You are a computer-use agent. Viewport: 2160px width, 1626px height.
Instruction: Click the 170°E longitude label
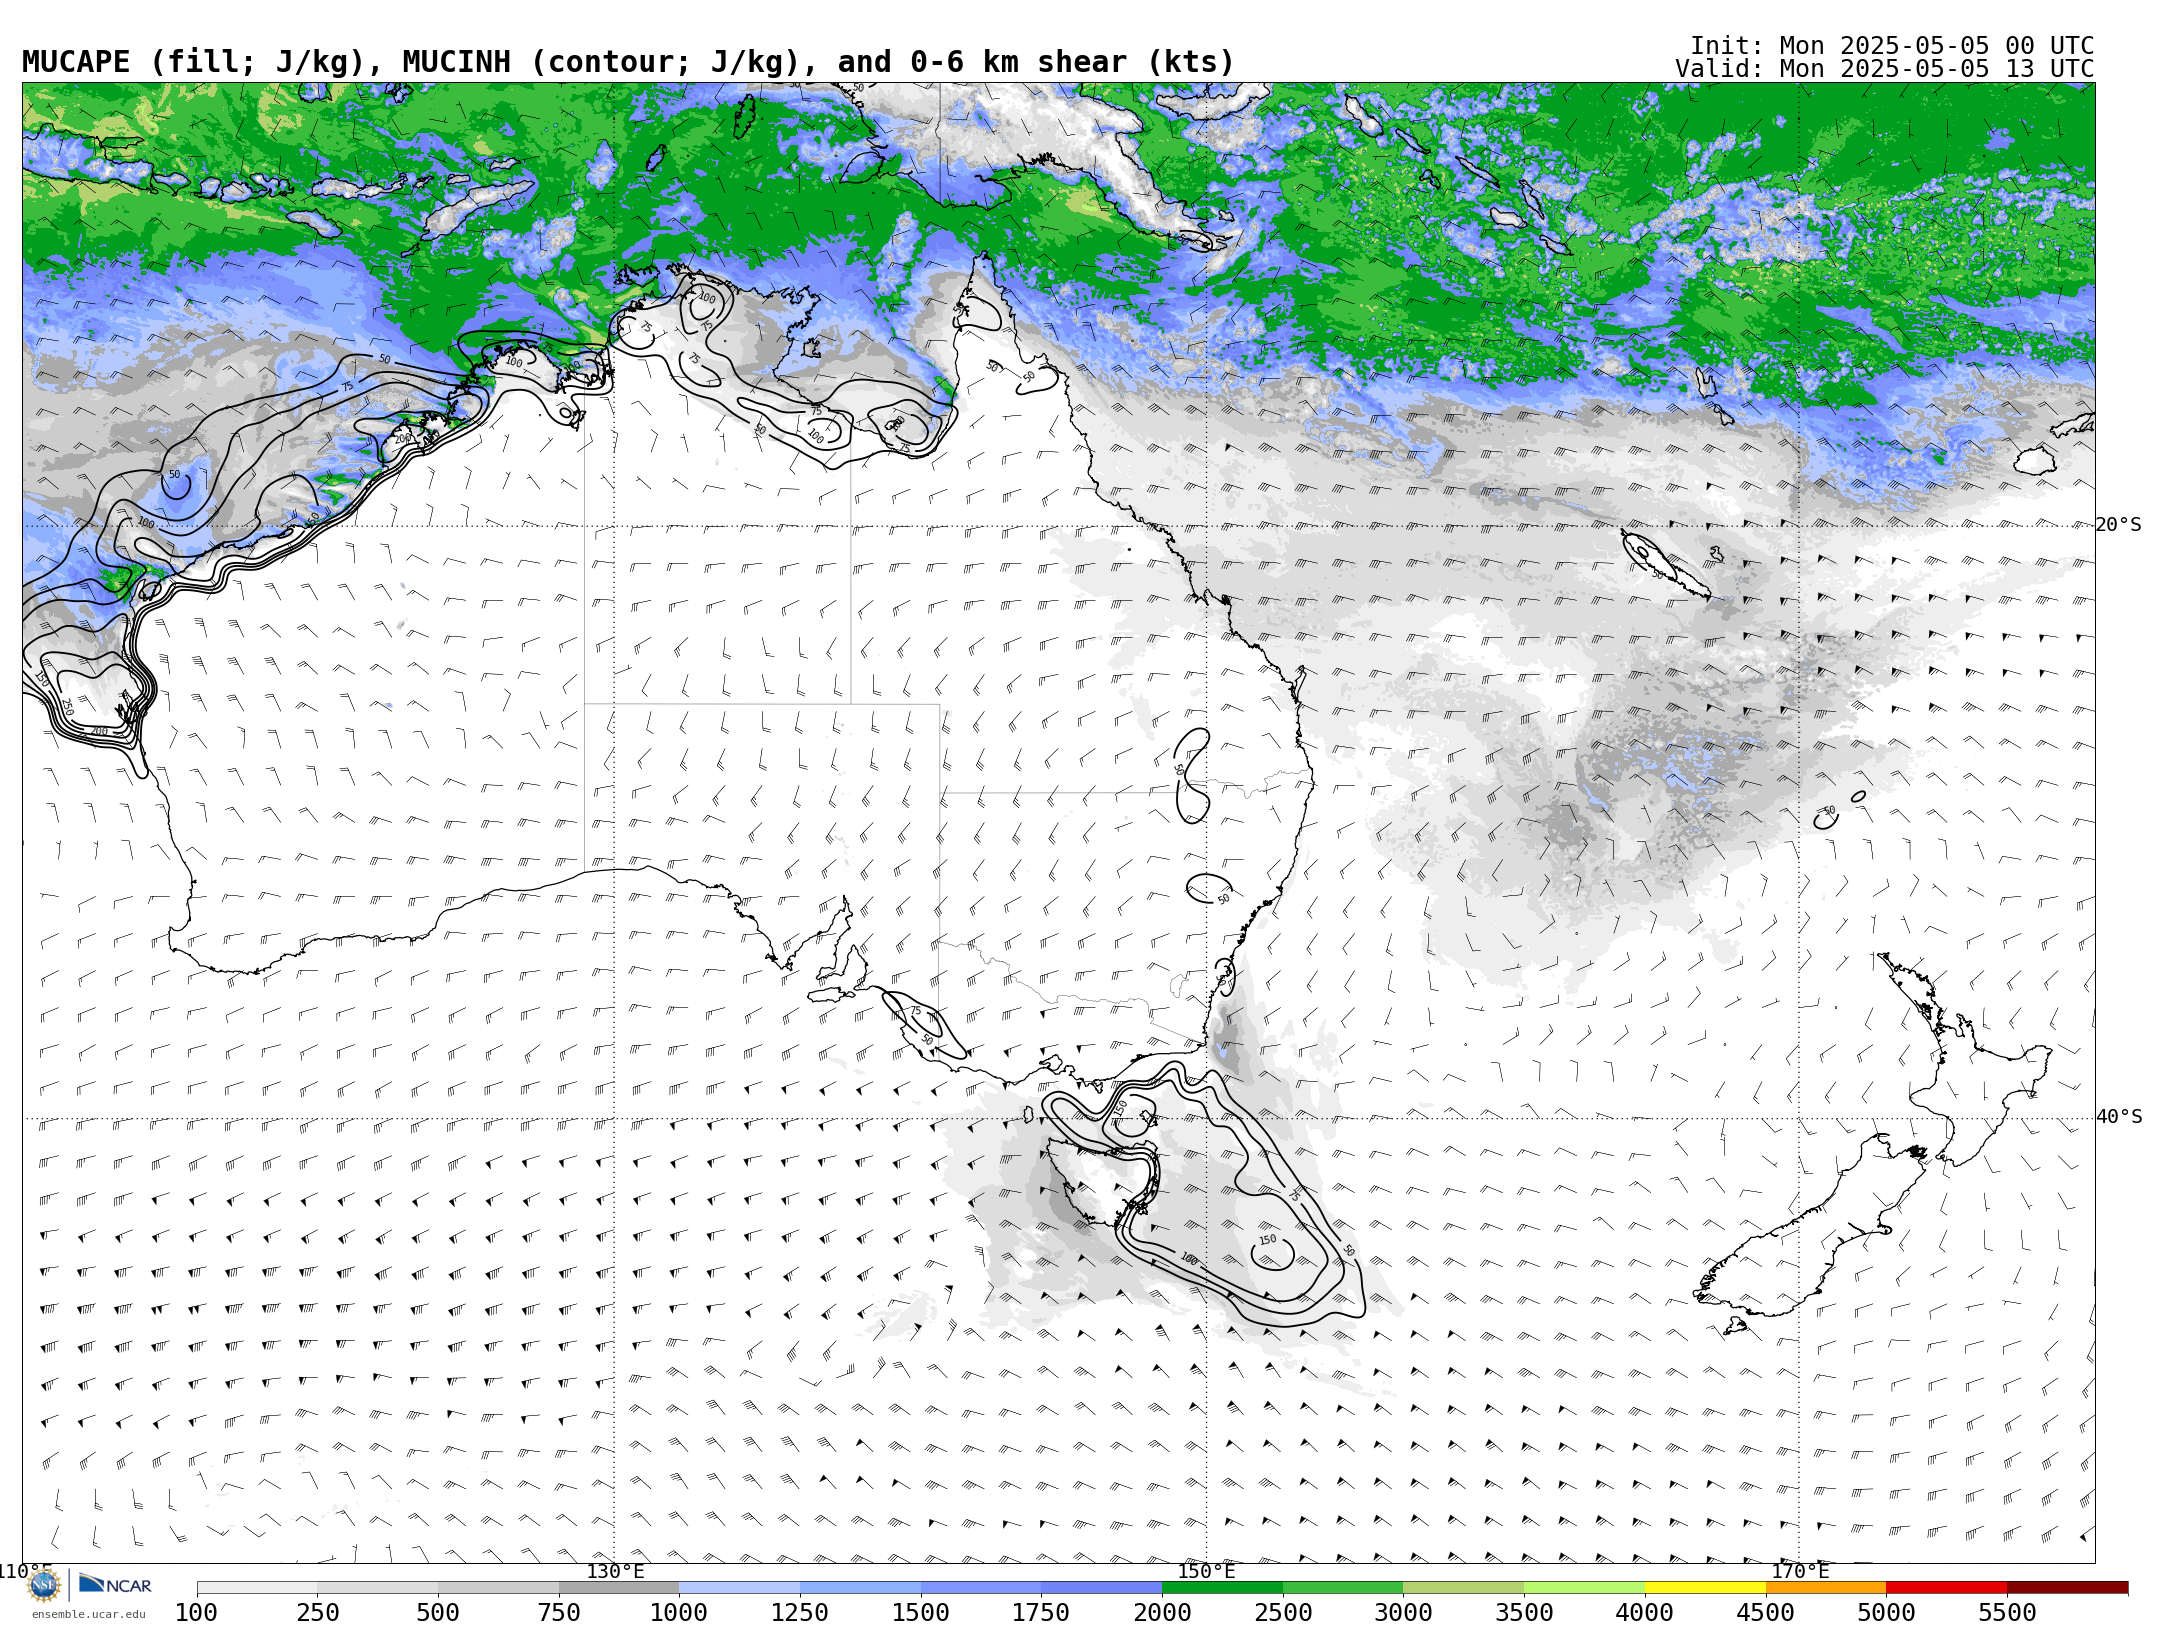tap(1799, 1571)
